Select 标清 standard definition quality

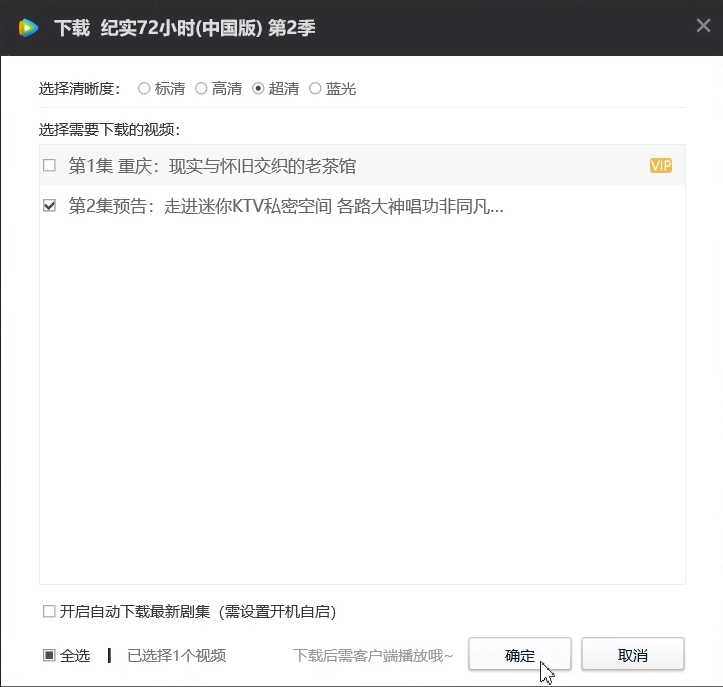(x=144, y=89)
